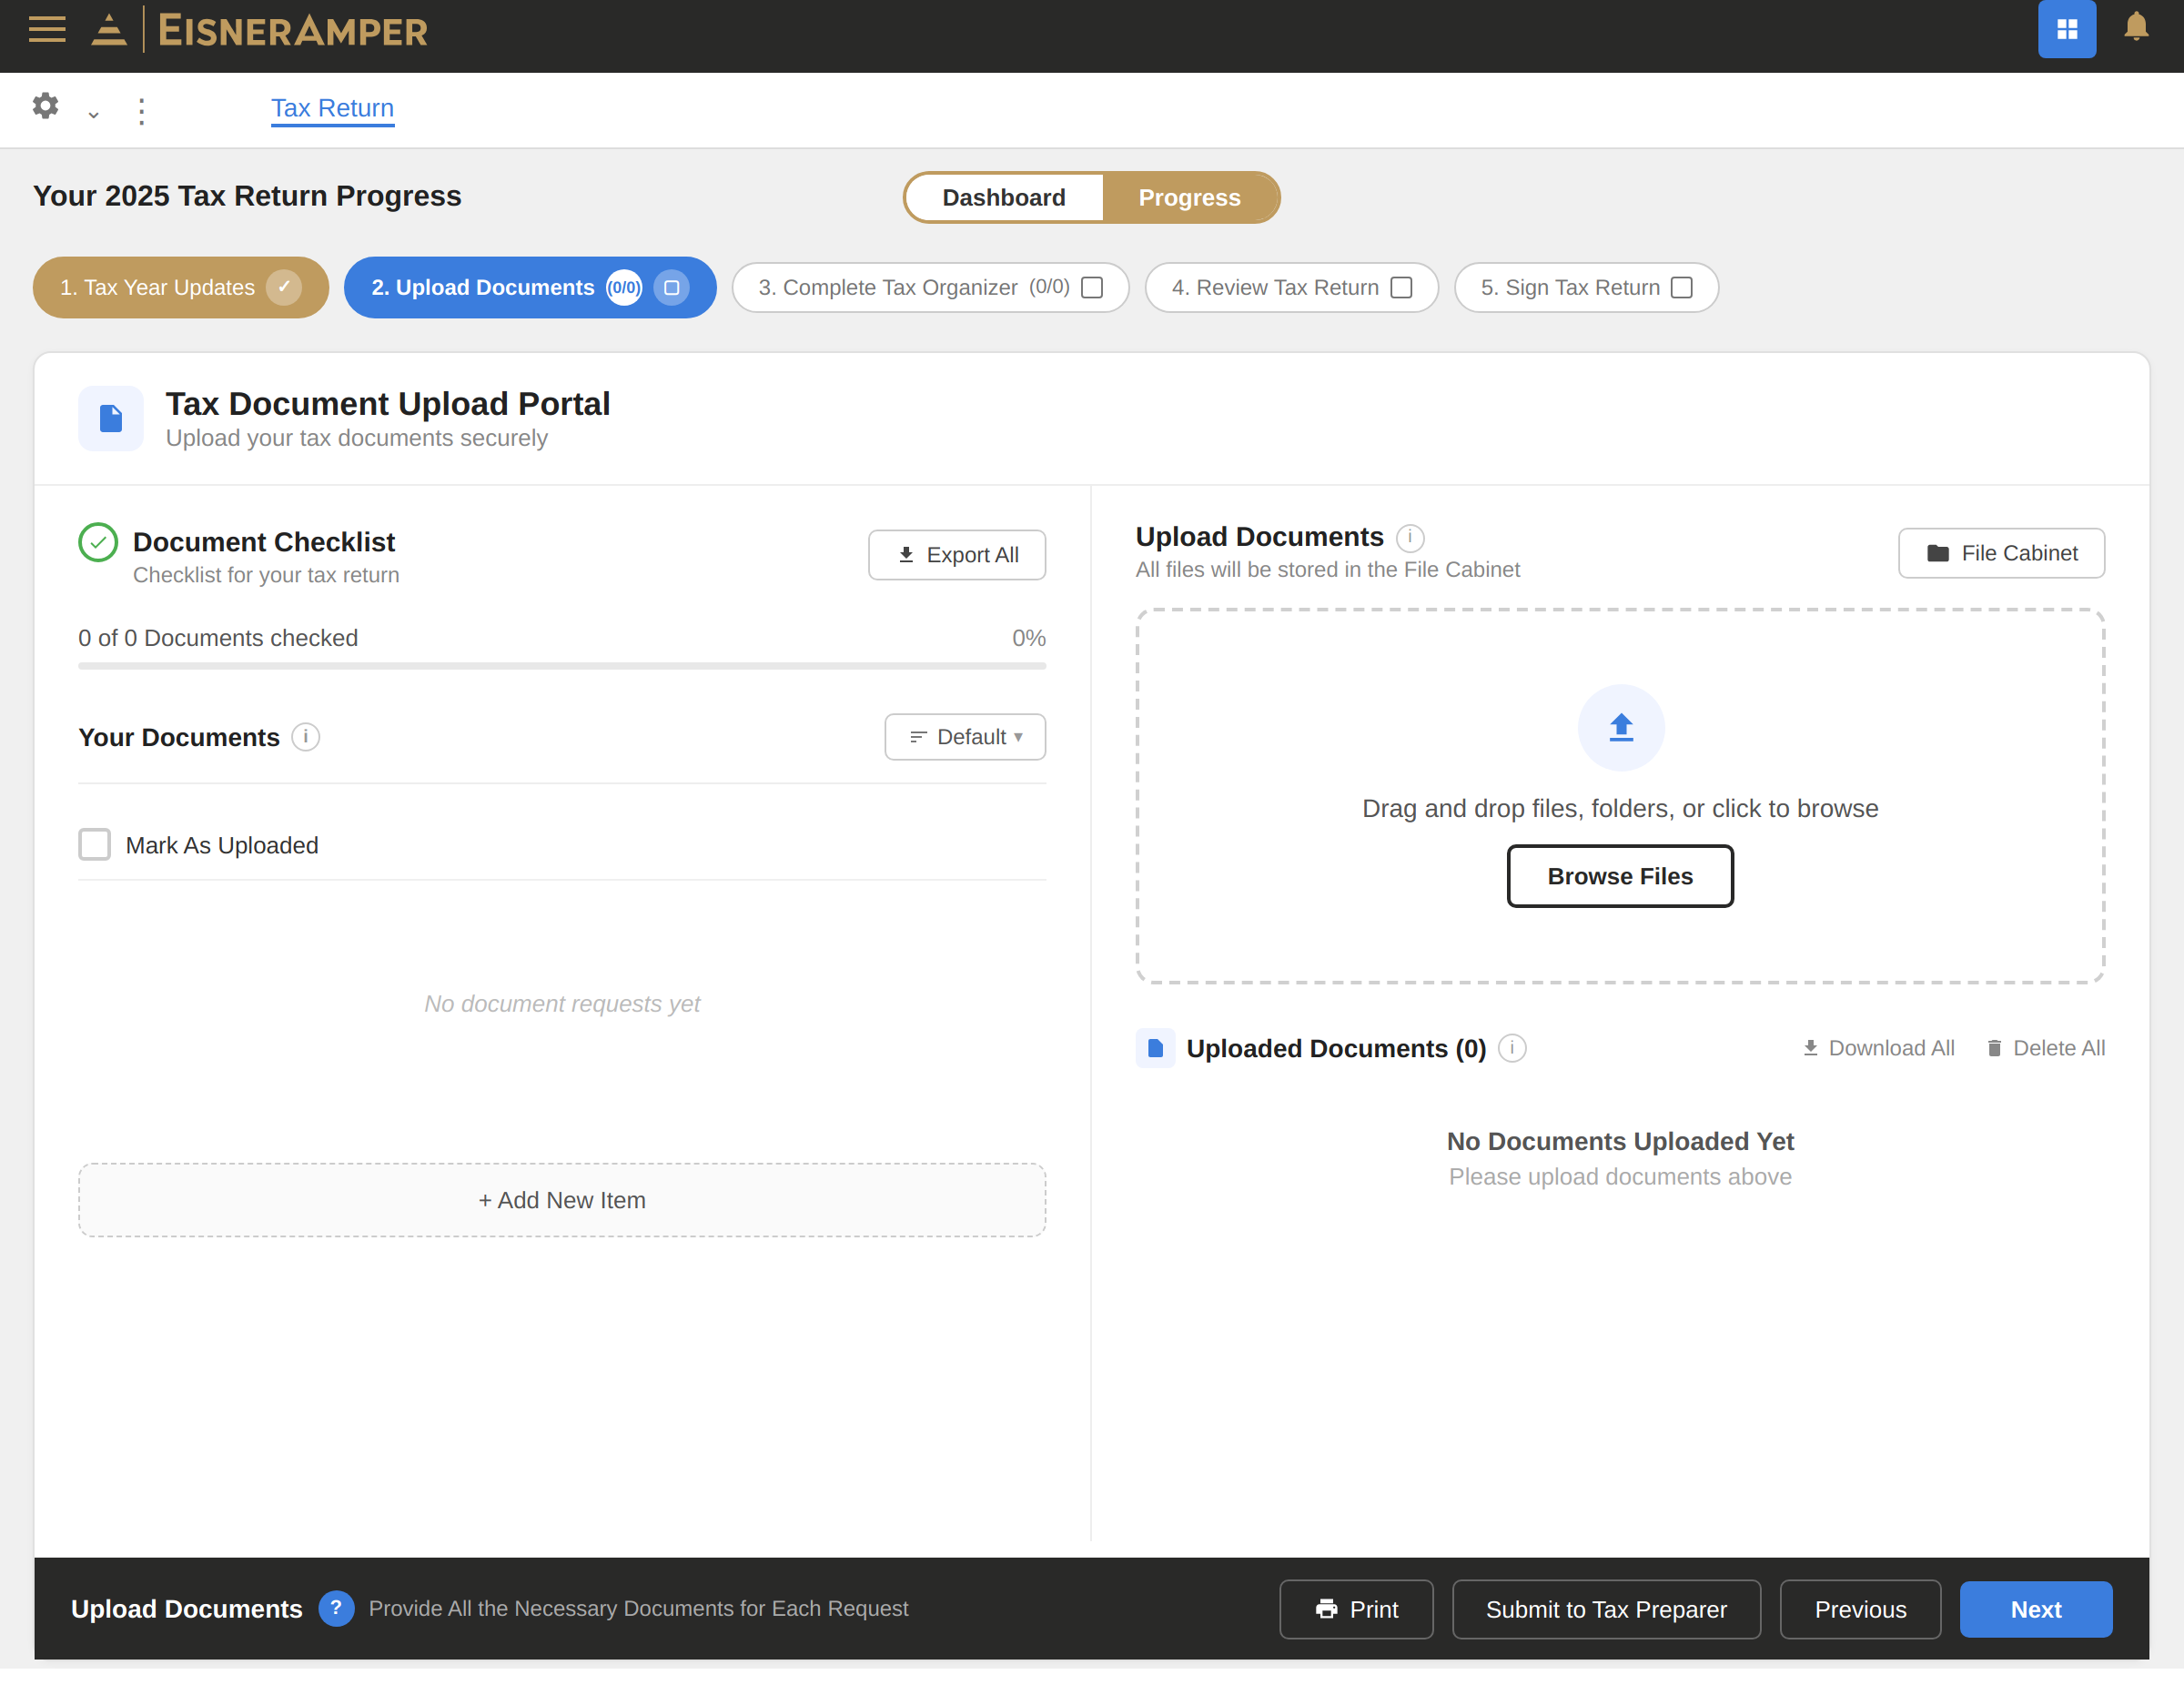Viewport: 2184px width, 1705px height.
Task: Click the Browse Files button
Action: tap(1619, 876)
